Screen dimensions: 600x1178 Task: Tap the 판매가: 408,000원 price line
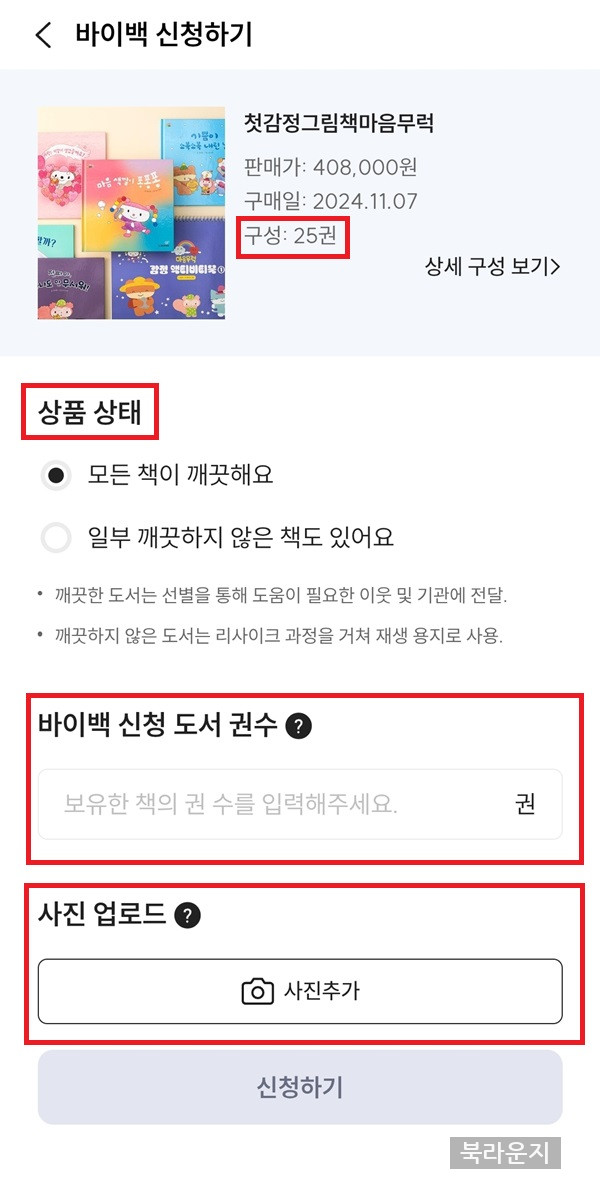330,167
